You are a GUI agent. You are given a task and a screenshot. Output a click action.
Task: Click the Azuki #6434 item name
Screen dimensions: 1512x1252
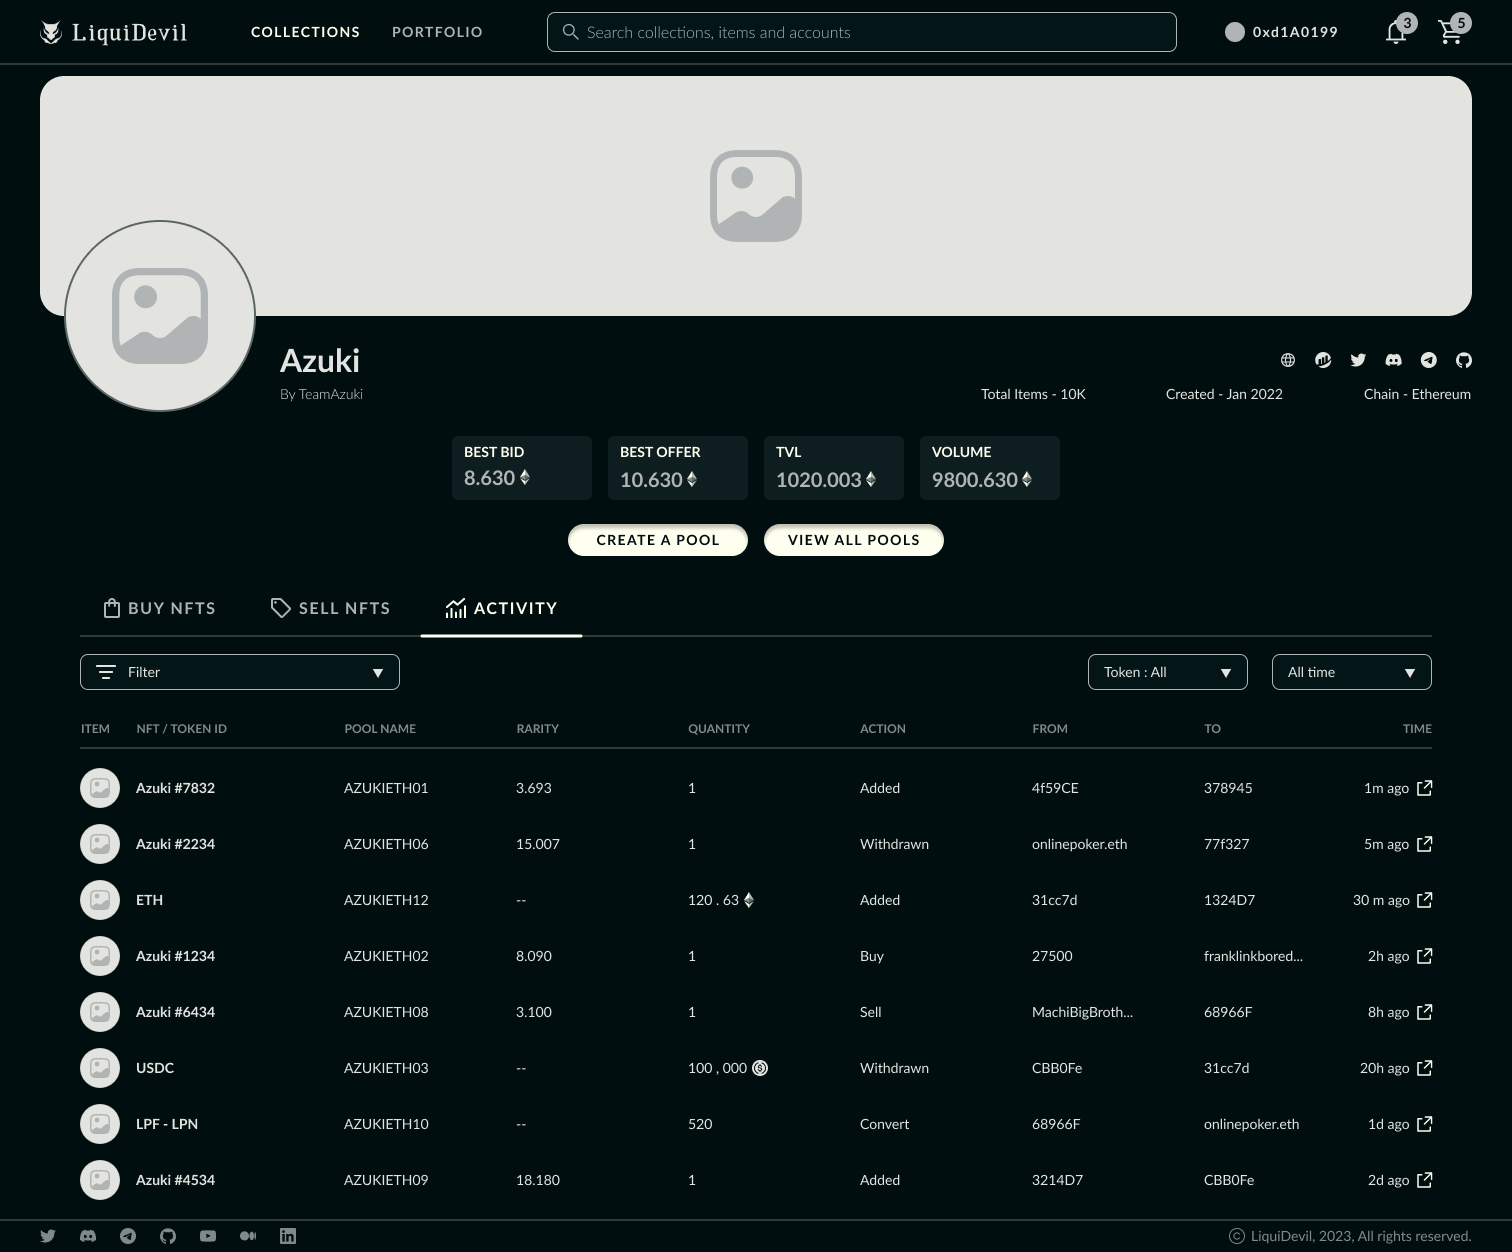click(175, 1012)
